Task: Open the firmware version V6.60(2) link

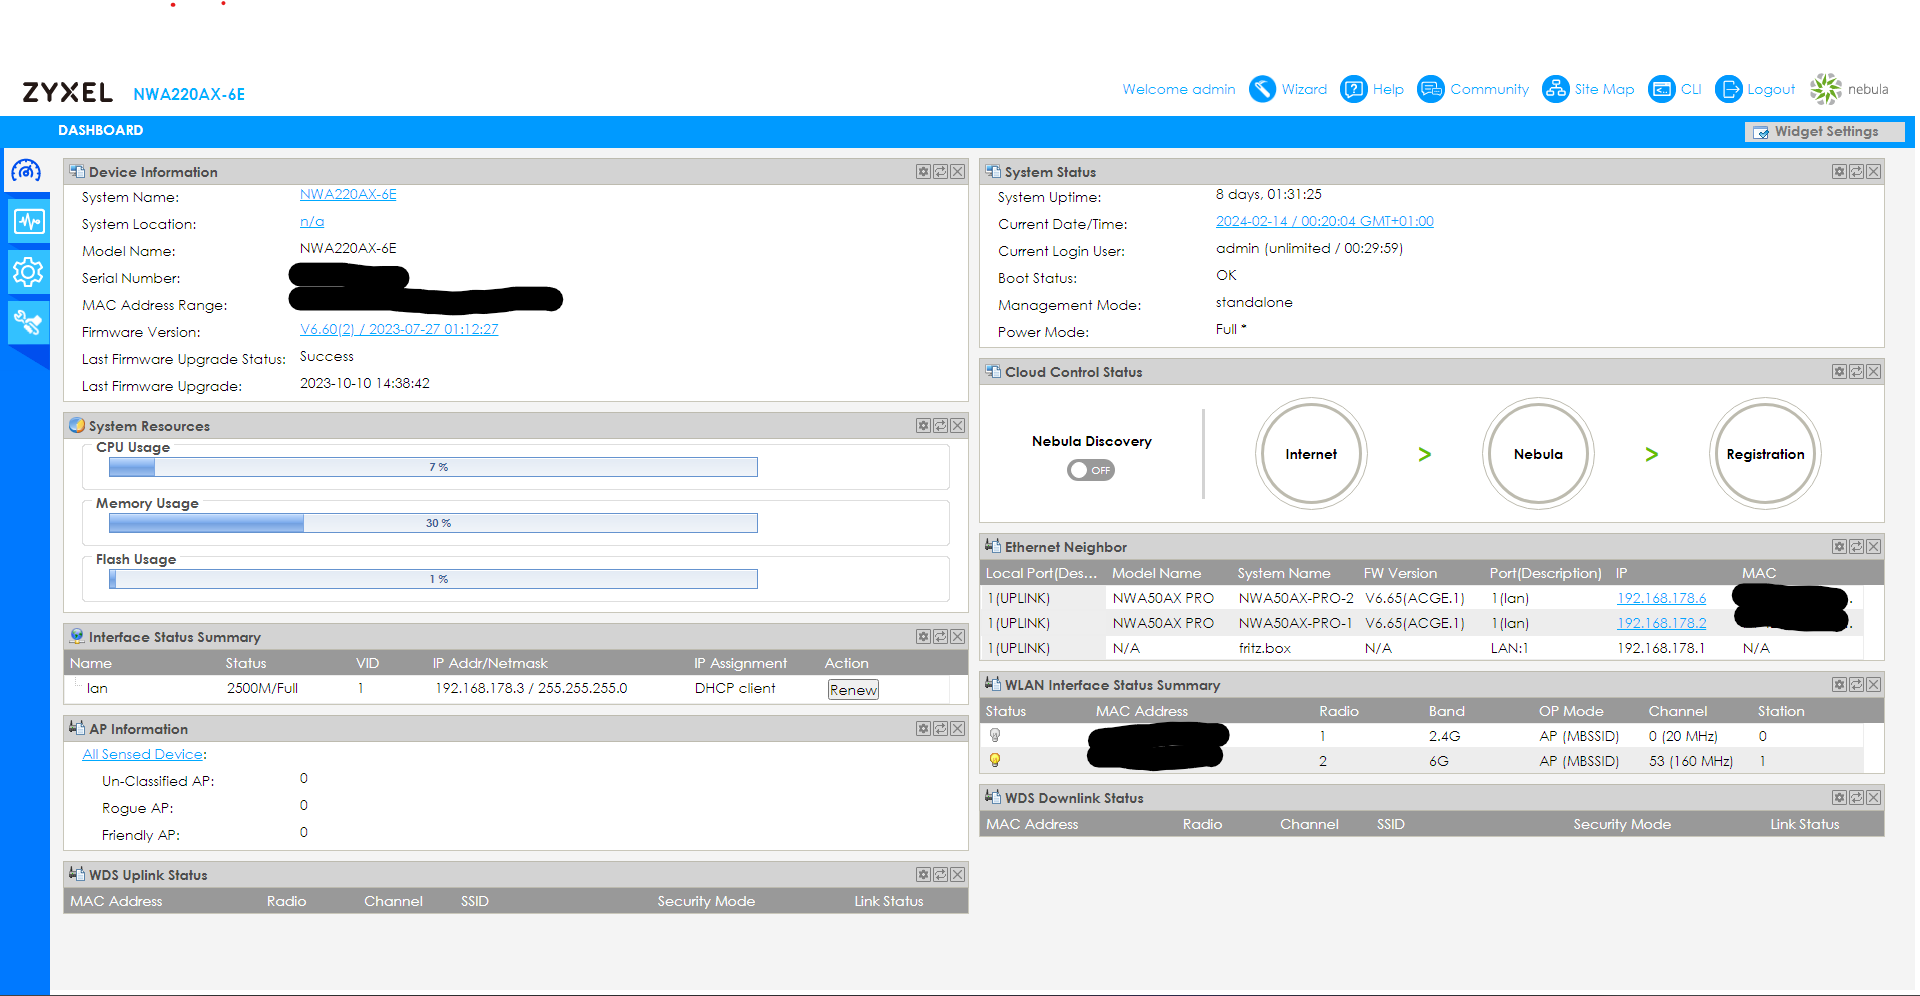Action: click(399, 330)
